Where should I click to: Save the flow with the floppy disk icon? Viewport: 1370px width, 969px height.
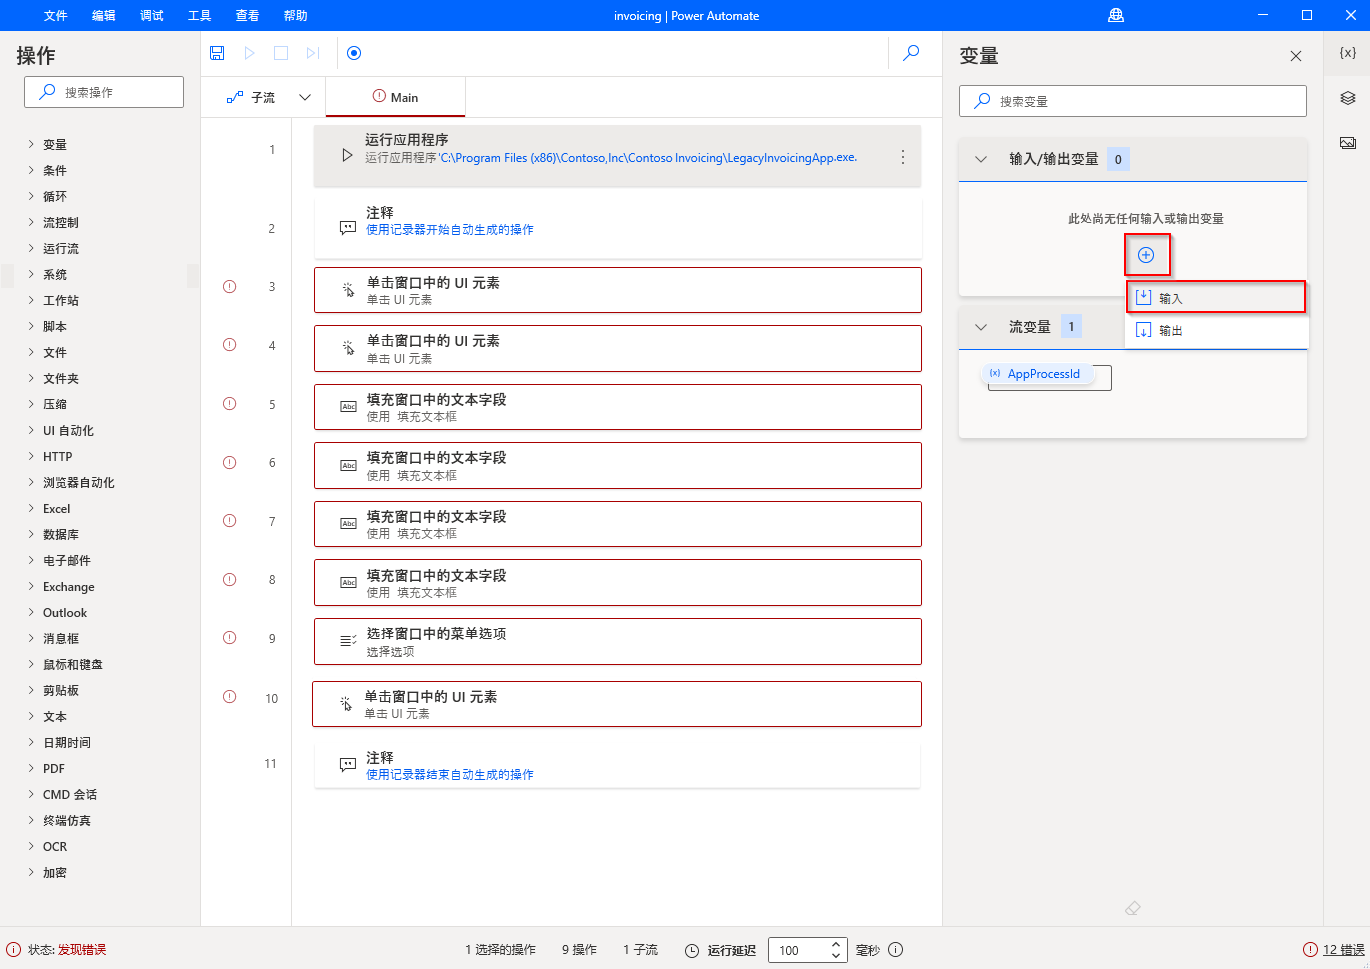(x=217, y=53)
